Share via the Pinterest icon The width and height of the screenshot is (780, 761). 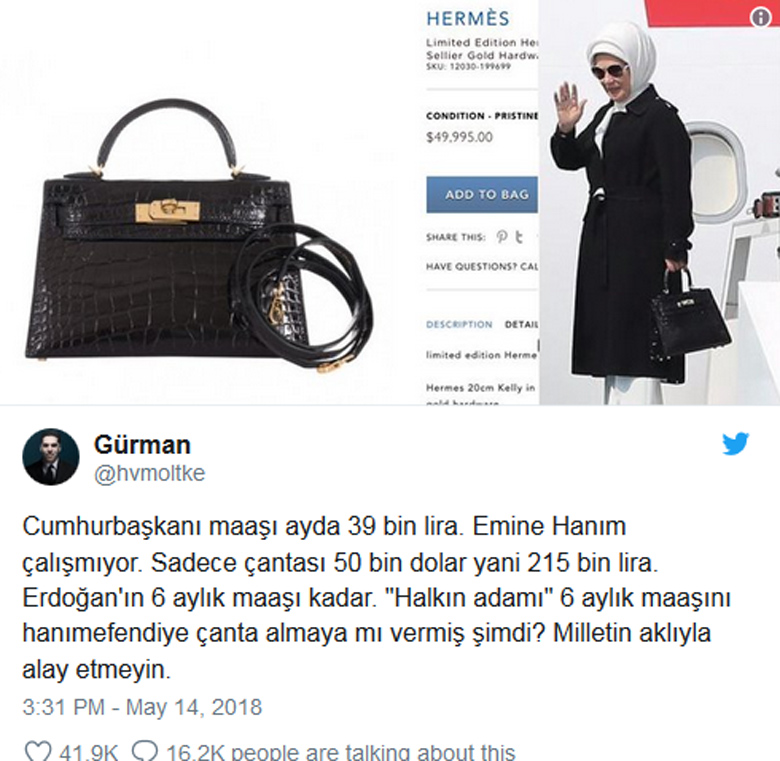(x=502, y=237)
